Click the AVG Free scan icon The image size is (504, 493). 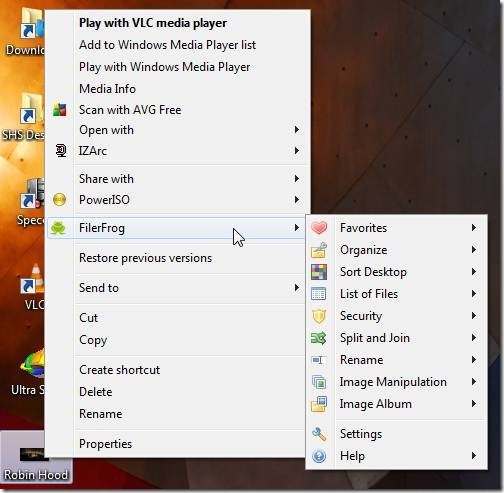pos(60,110)
